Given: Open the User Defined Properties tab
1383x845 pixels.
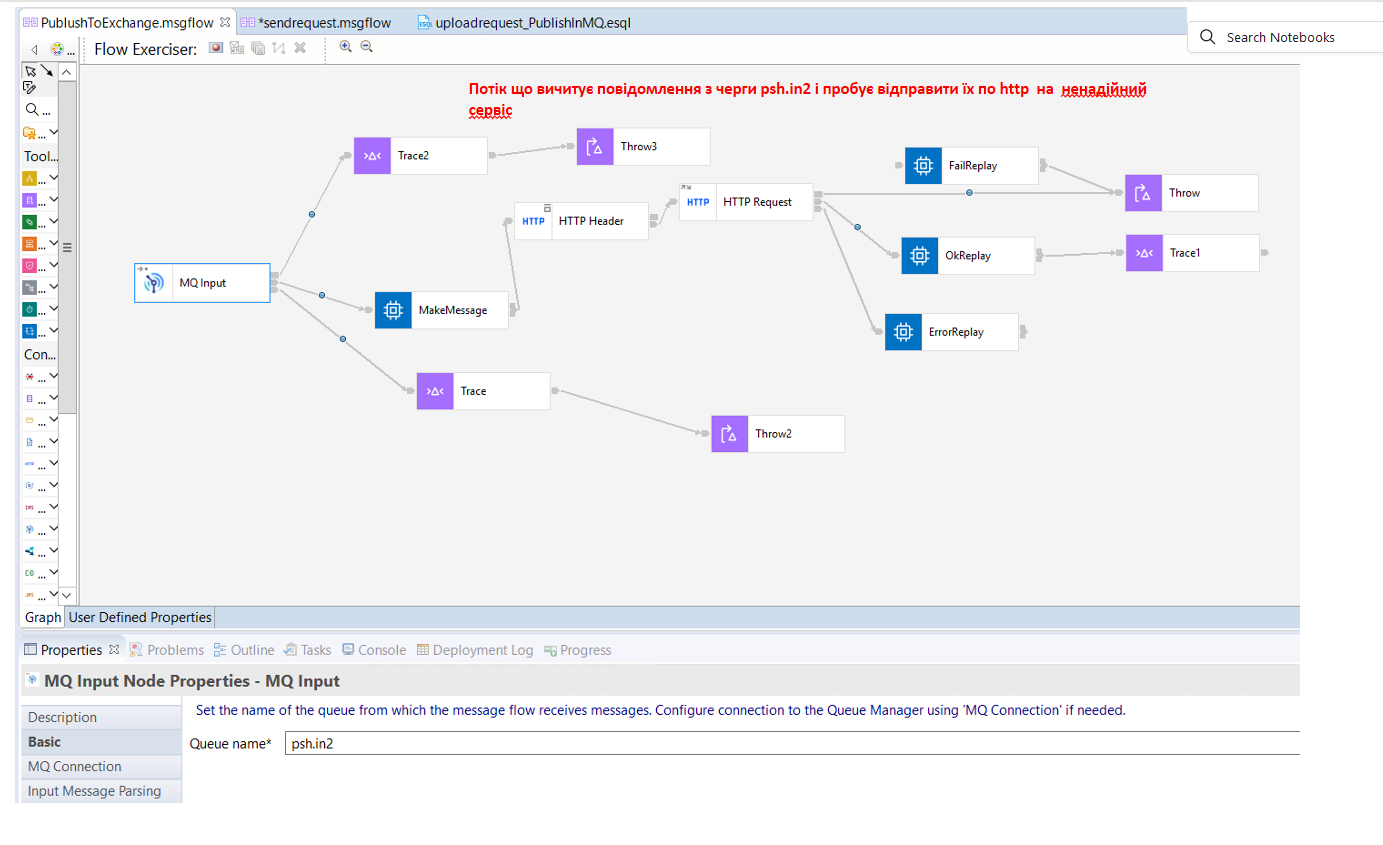Looking at the screenshot, I should pos(140,618).
